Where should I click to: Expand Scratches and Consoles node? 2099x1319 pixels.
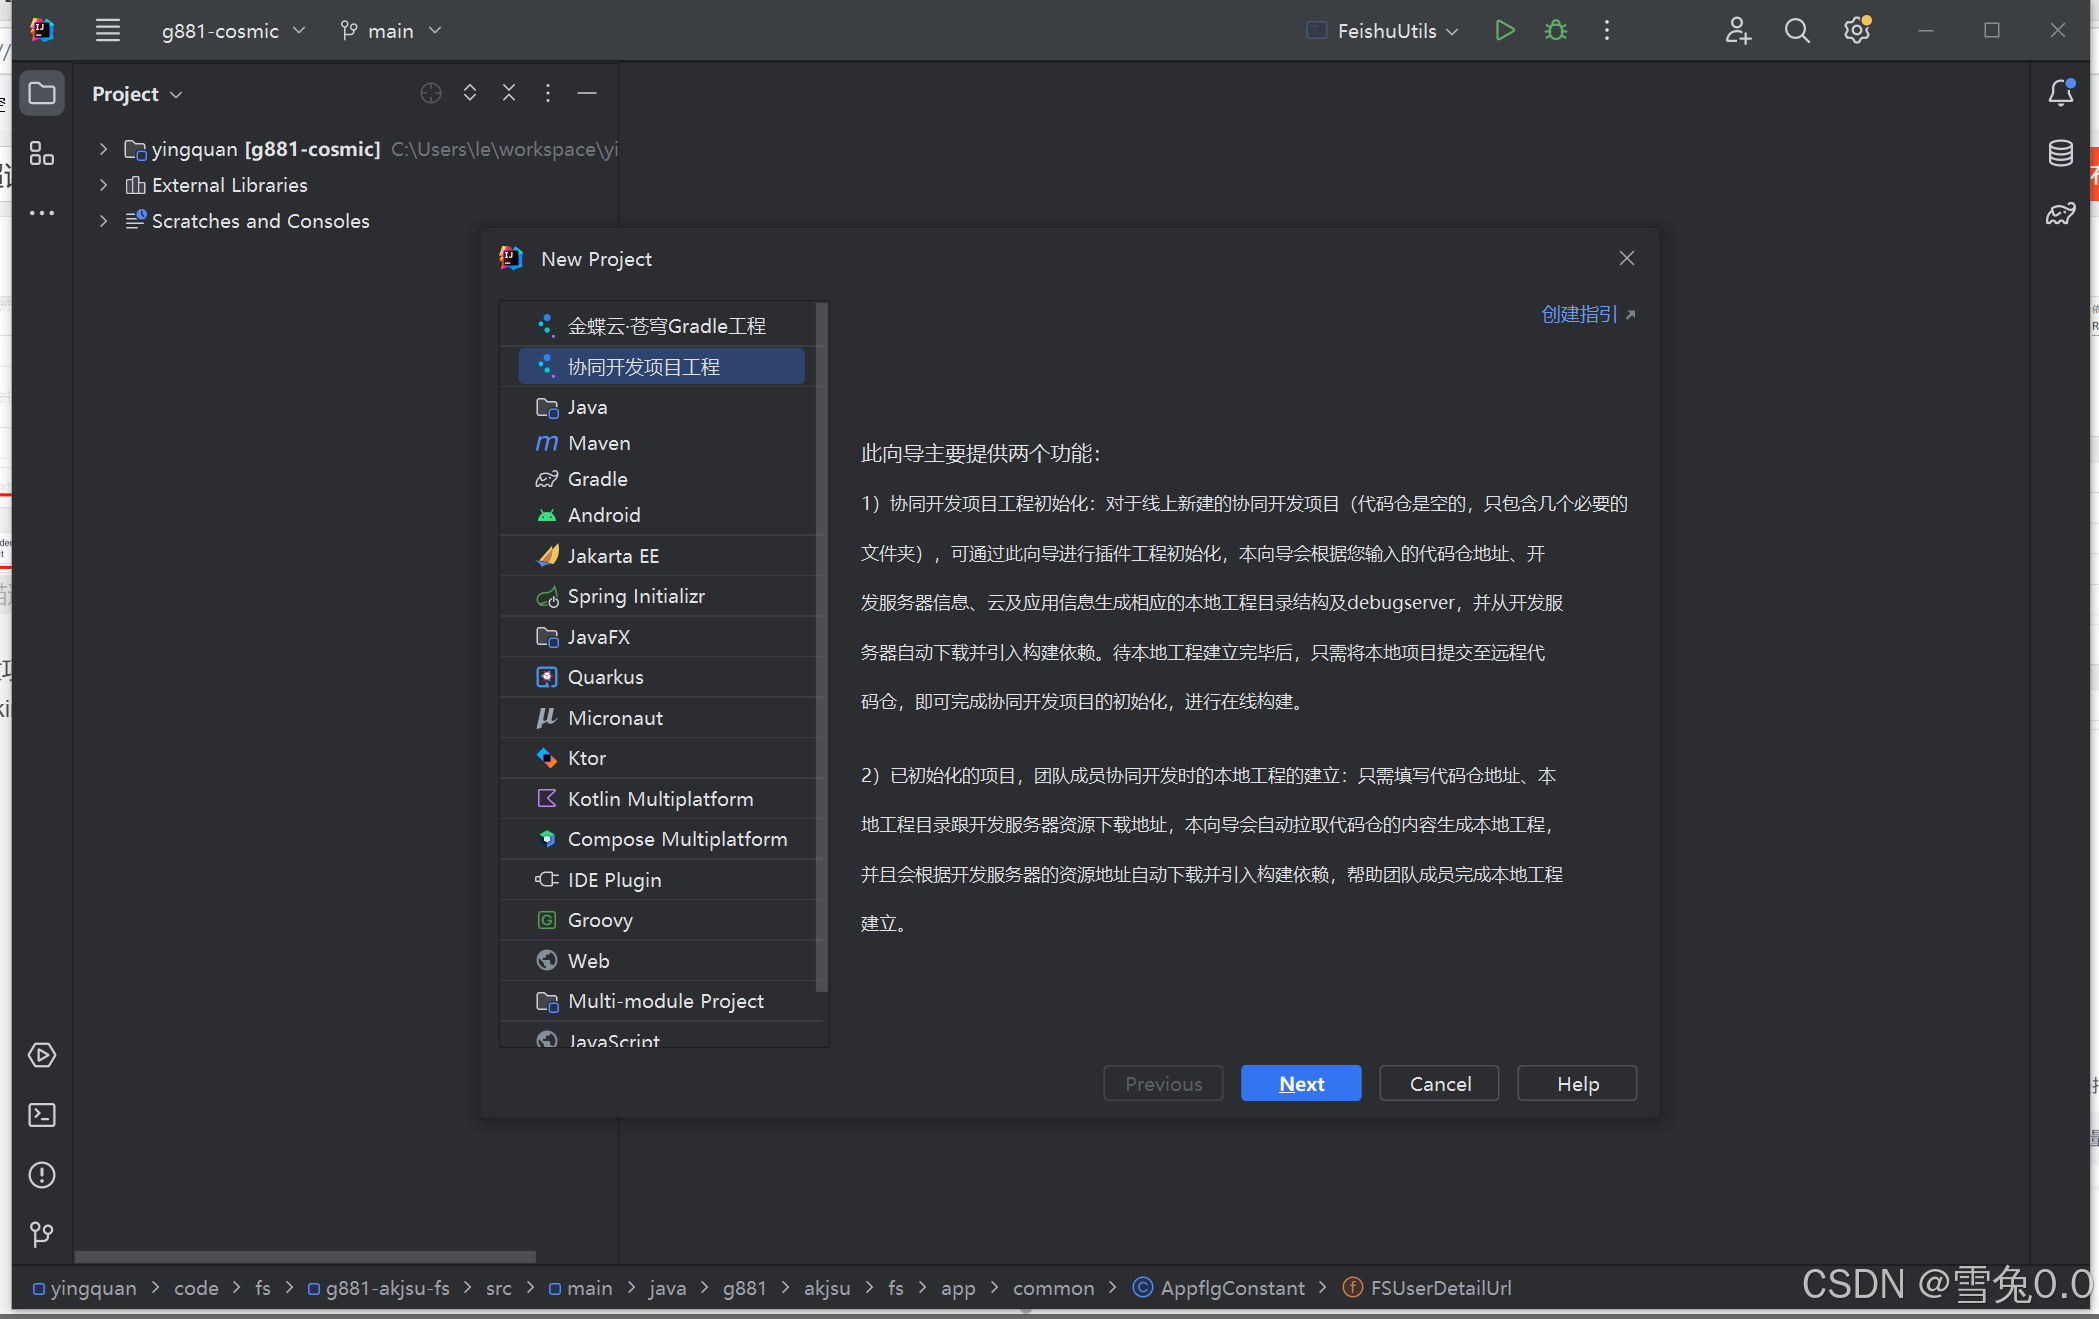[x=103, y=221]
